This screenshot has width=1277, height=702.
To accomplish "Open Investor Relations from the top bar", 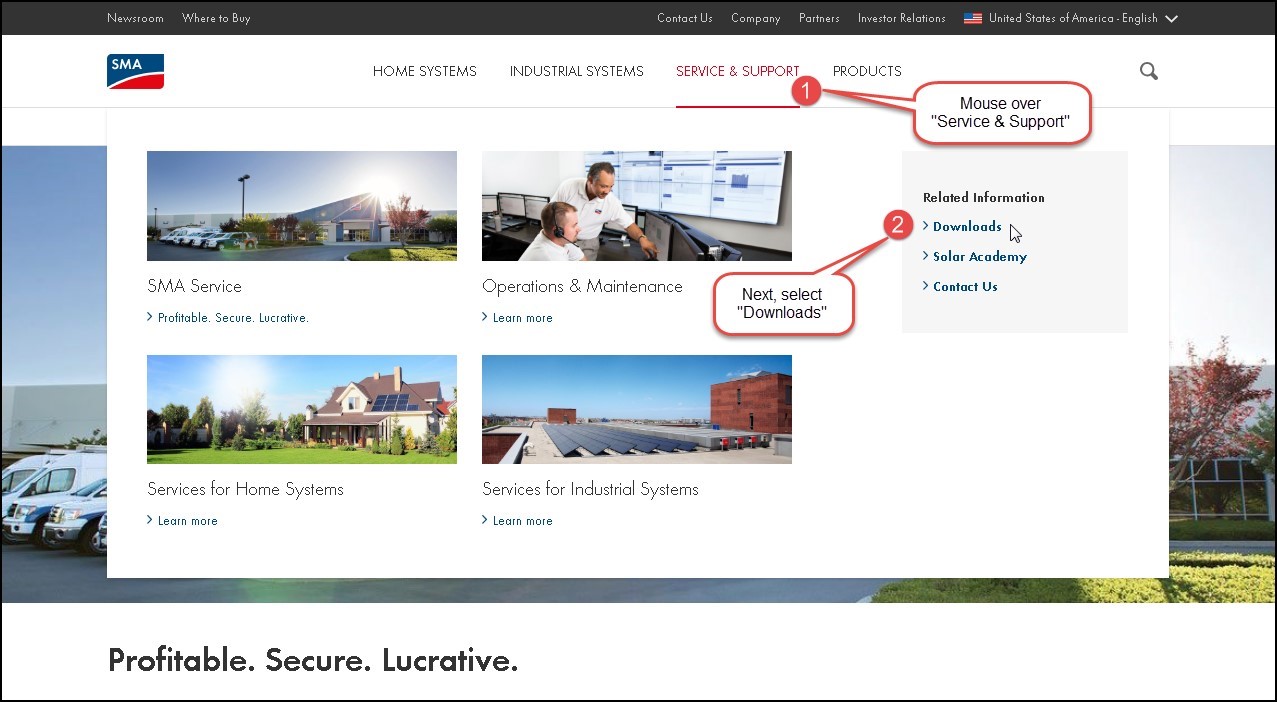I will (900, 17).
